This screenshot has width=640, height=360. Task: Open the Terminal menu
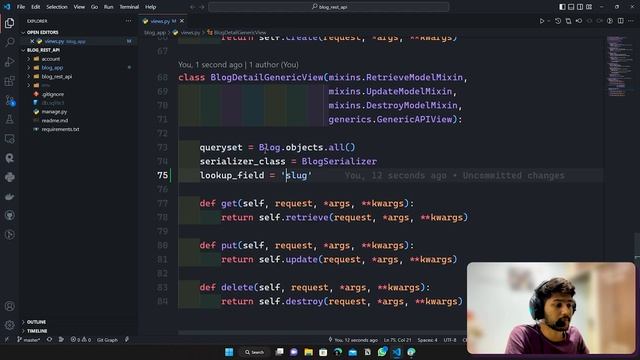[x=129, y=7]
